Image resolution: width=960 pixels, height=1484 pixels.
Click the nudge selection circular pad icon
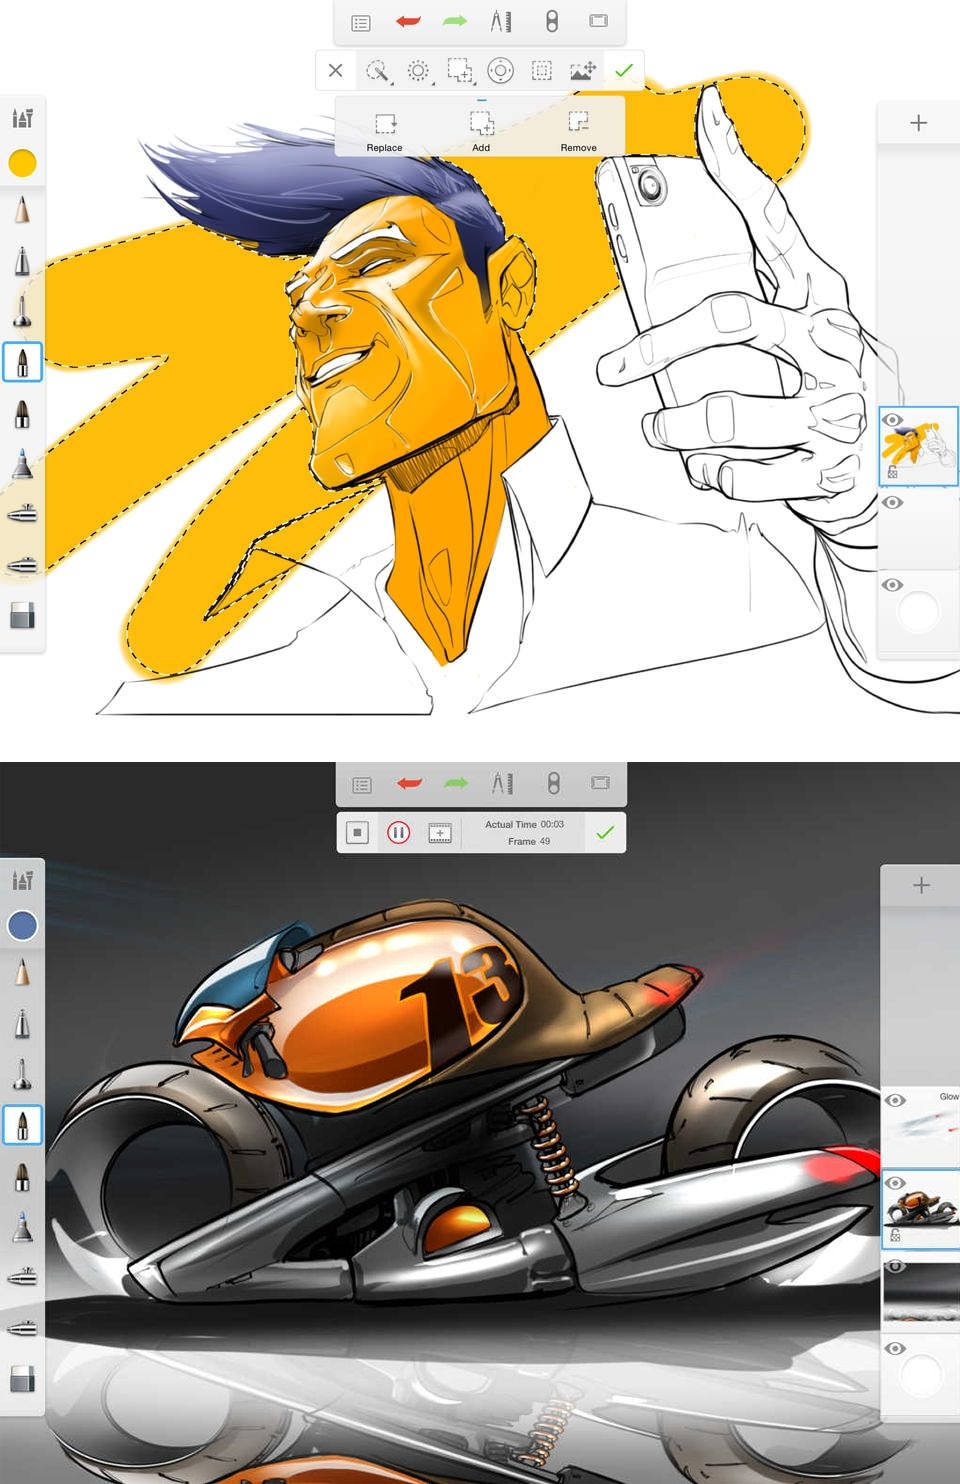point(500,71)
